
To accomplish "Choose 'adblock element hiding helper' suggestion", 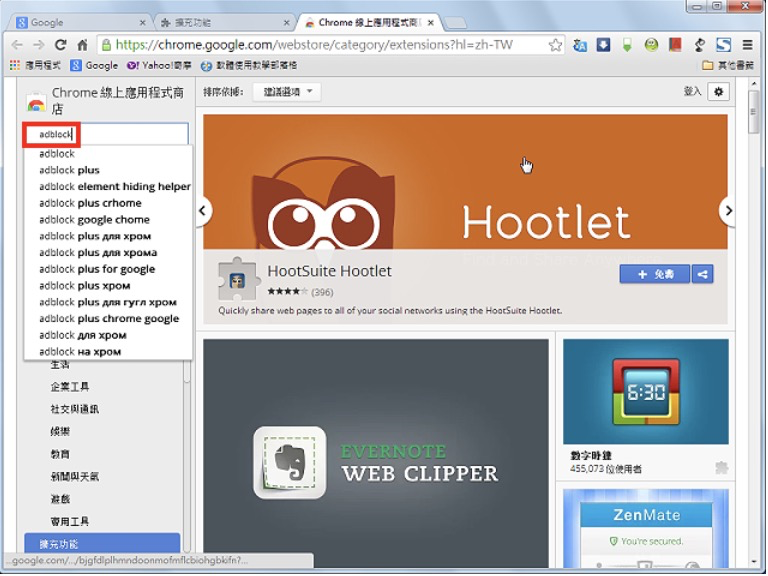I will 108,187.
